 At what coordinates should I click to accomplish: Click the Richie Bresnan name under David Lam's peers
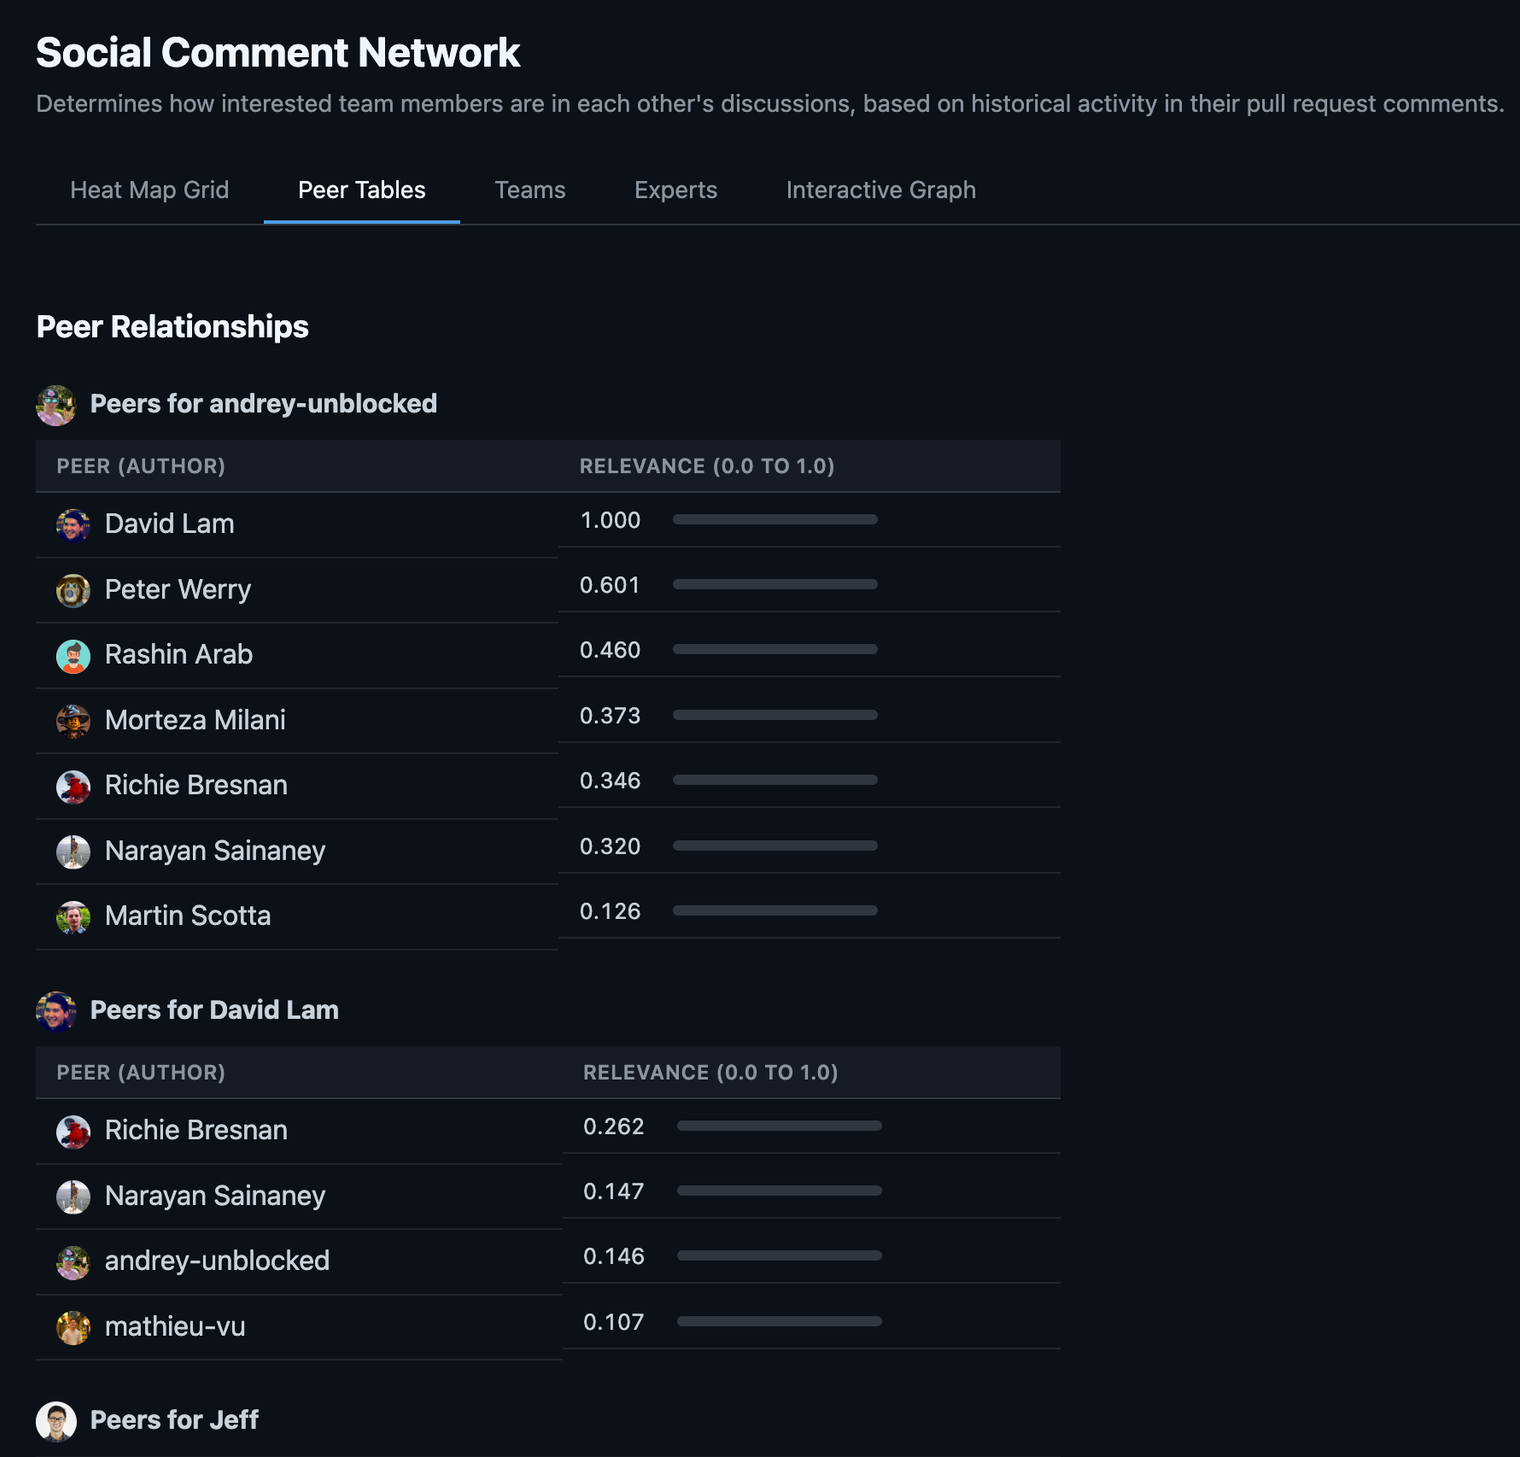196,1130
